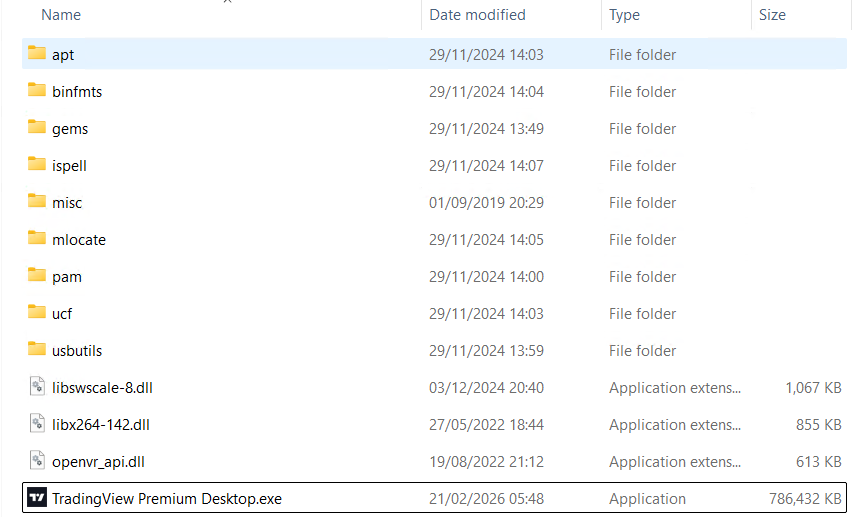Image resolution: width=857 pixels, height=517 pixels.
Task: Select the apt folder icon
Action: click(x=37, y=53)
